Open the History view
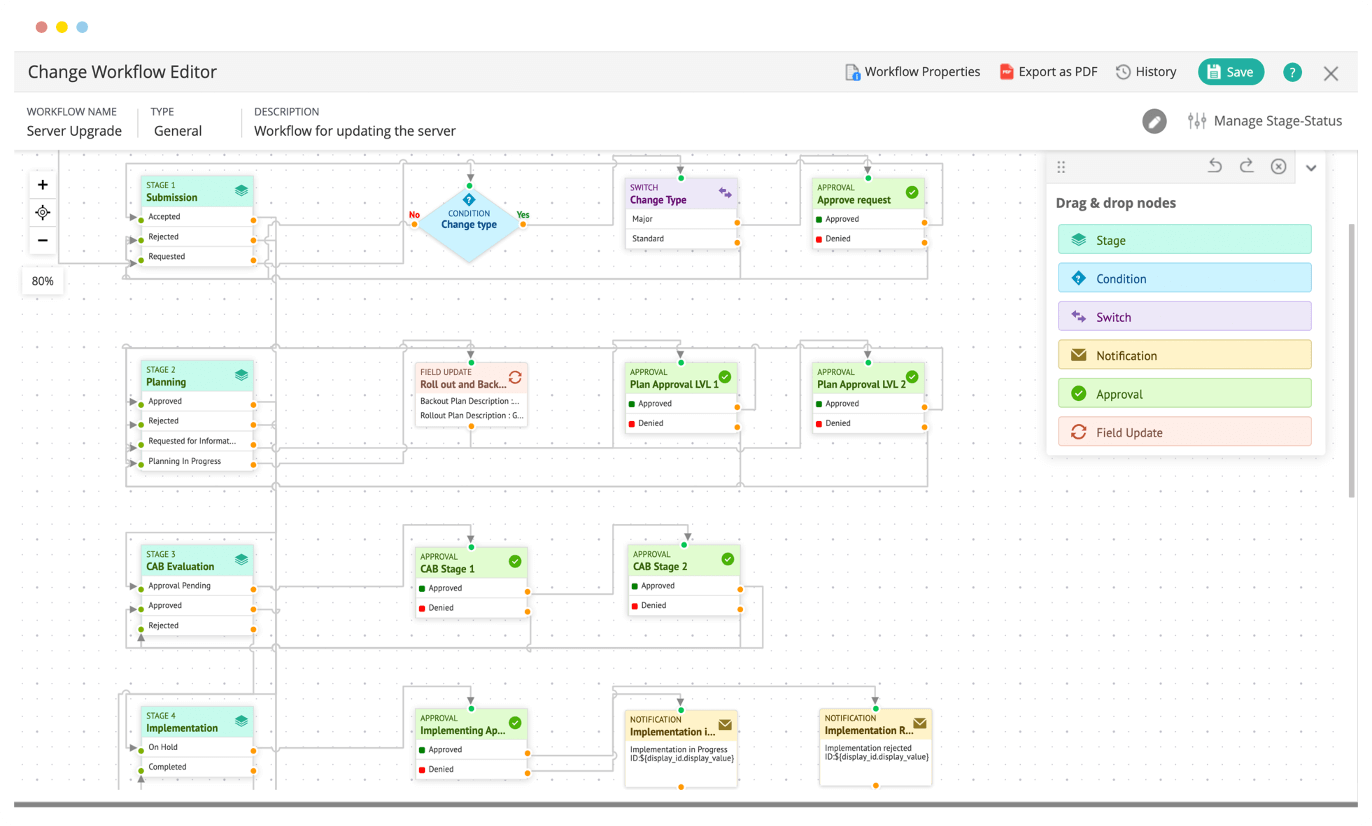The image size is (1372, 826). tap(1146, 71)
